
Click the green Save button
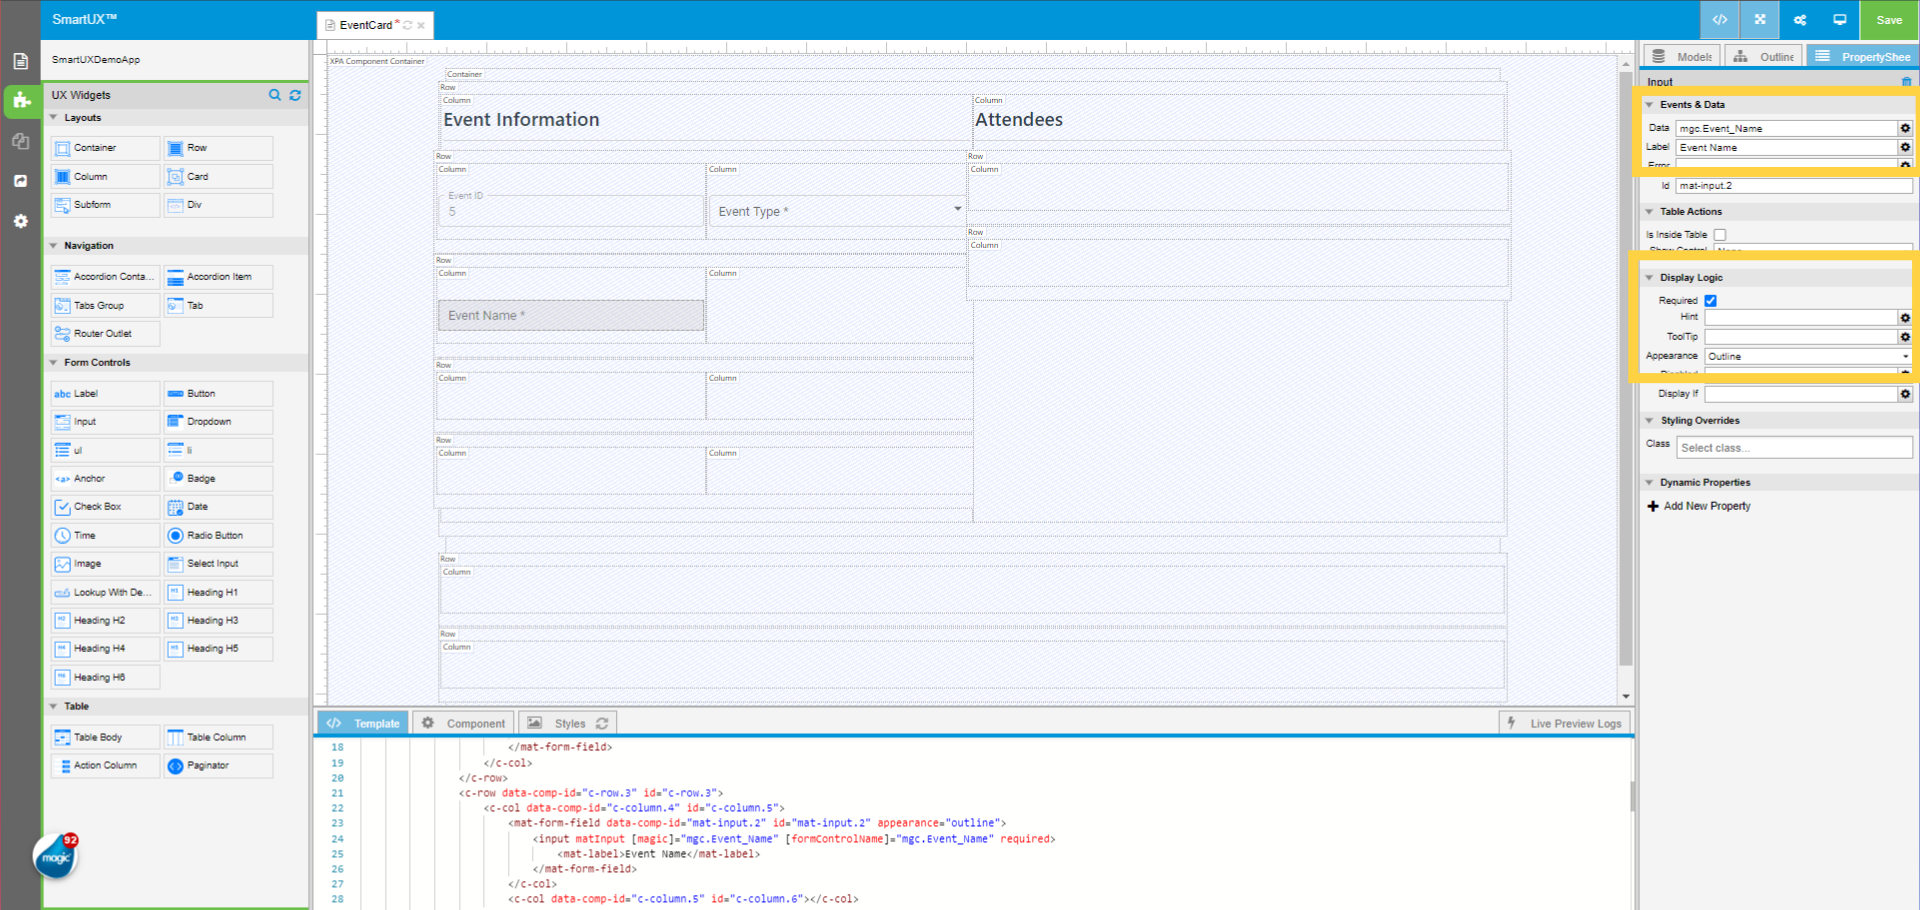click(x=1888, y=19)
